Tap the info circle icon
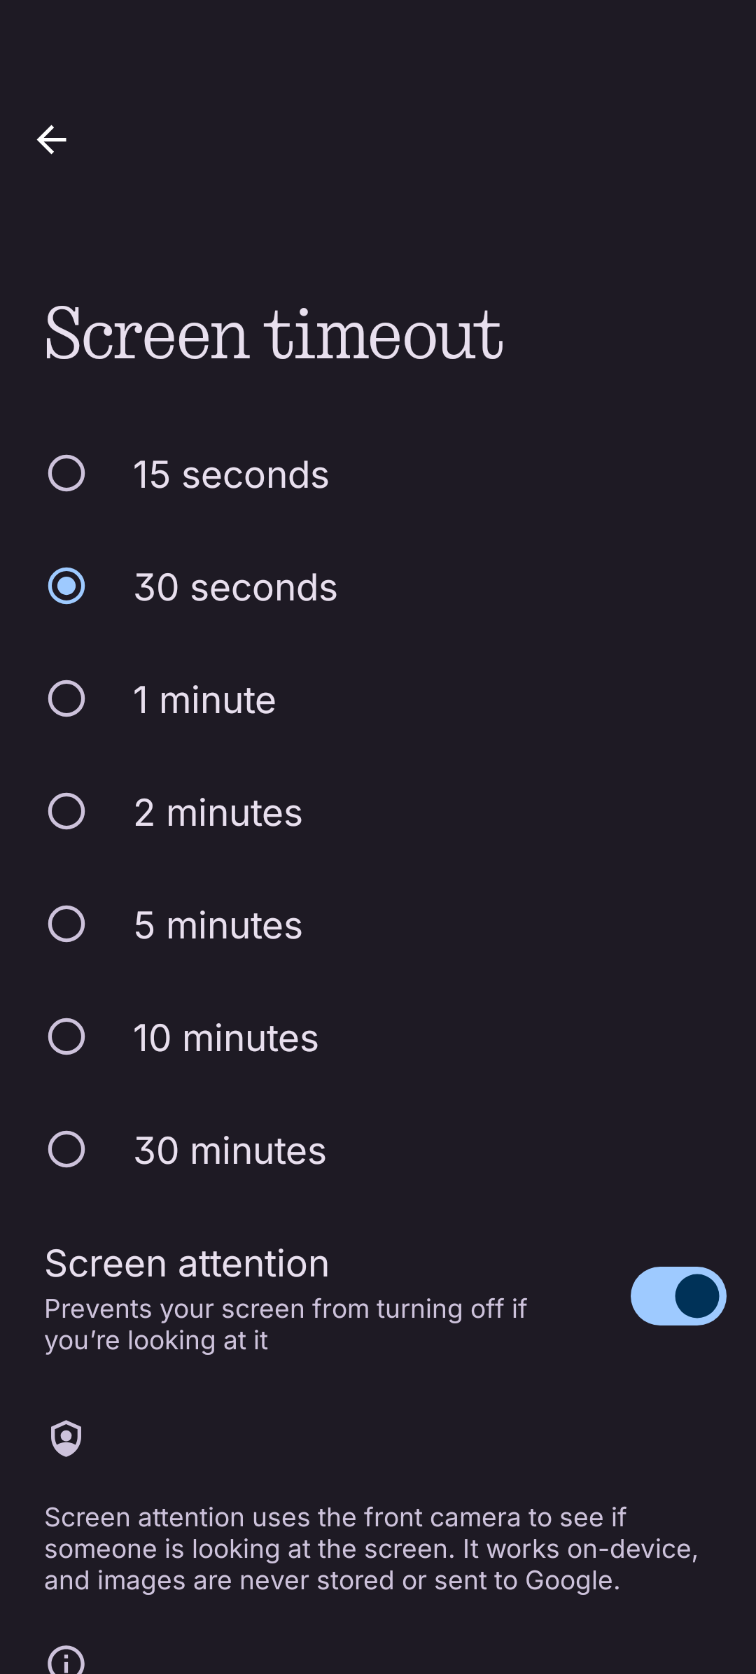The height and width of the screenshot is (1674, 756). (66, 1661)
